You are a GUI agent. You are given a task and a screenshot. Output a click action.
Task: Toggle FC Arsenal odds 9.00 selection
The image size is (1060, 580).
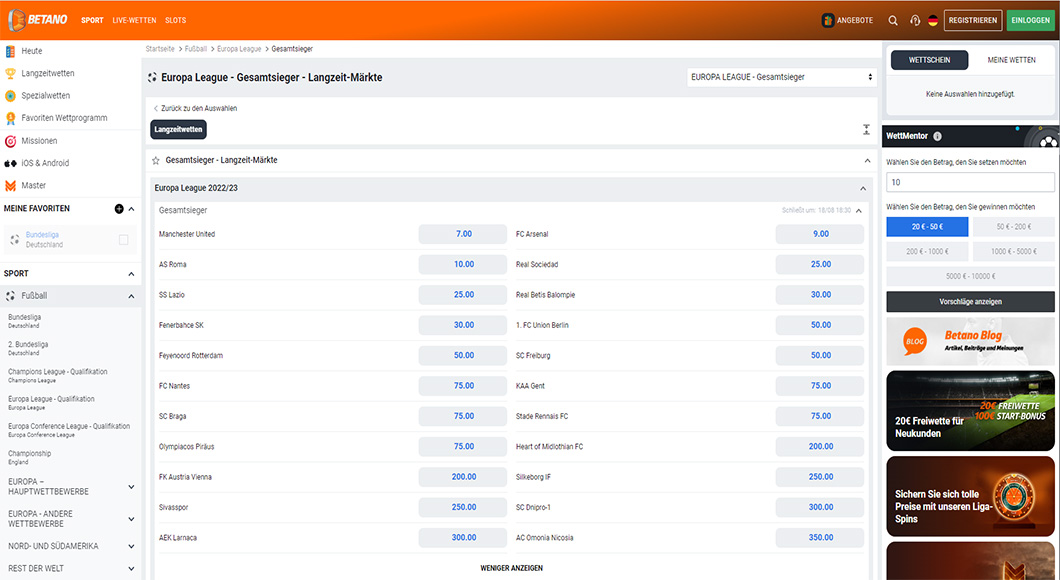point(820,234)
